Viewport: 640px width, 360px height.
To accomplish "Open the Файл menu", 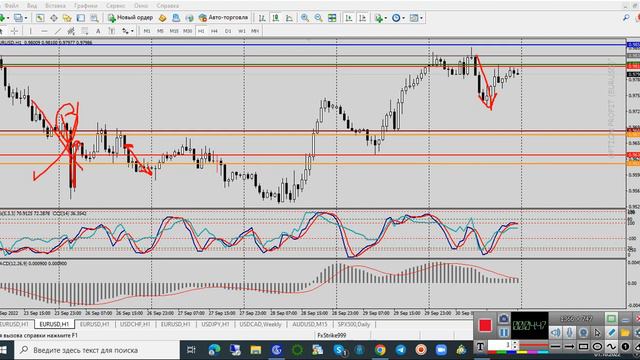I will click(x=11, y=6).
